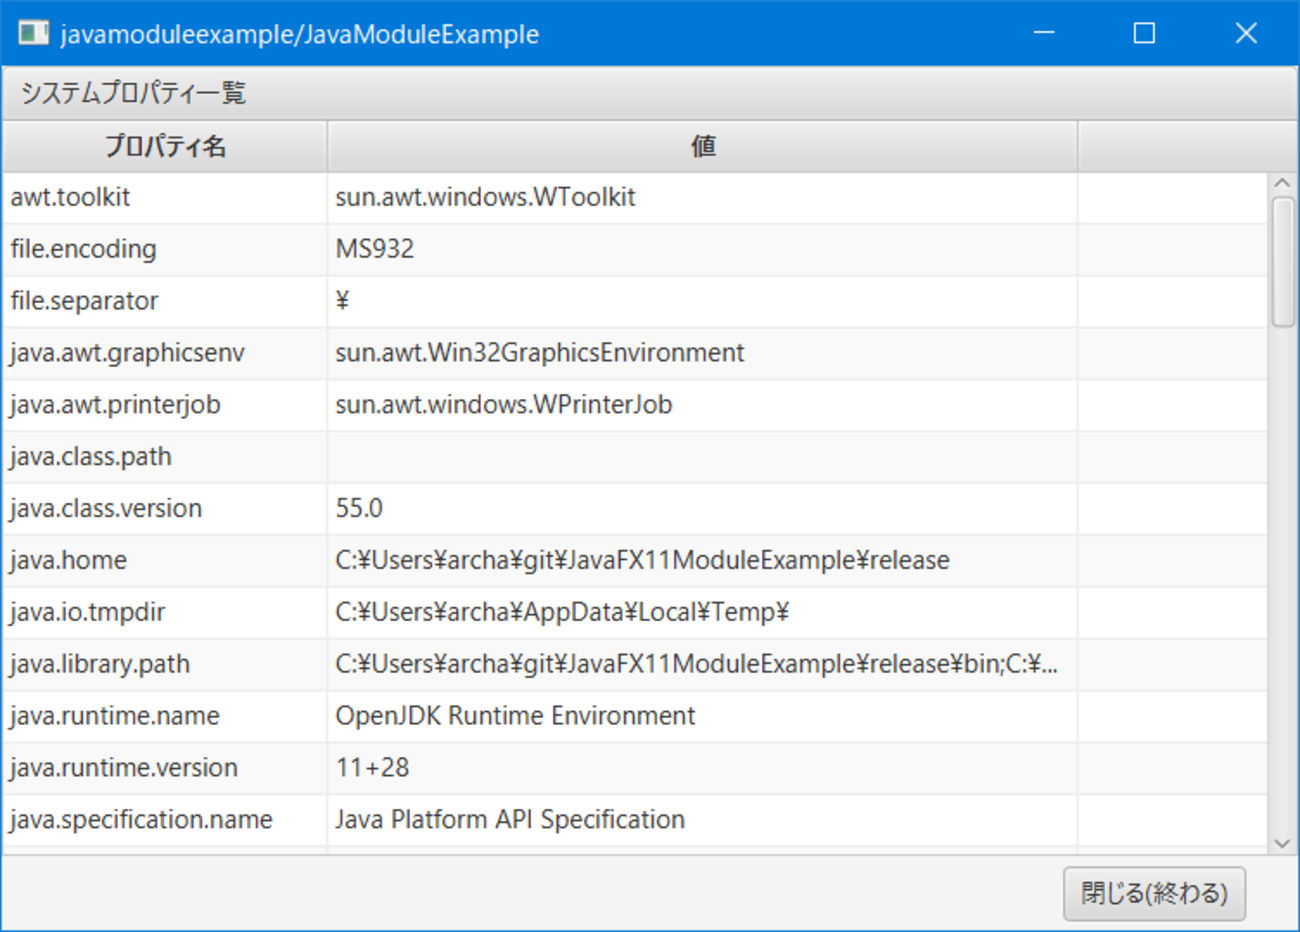Click the java.home path value cell
This screenshot has width=1300, height=932.
[x=642, y=560]
